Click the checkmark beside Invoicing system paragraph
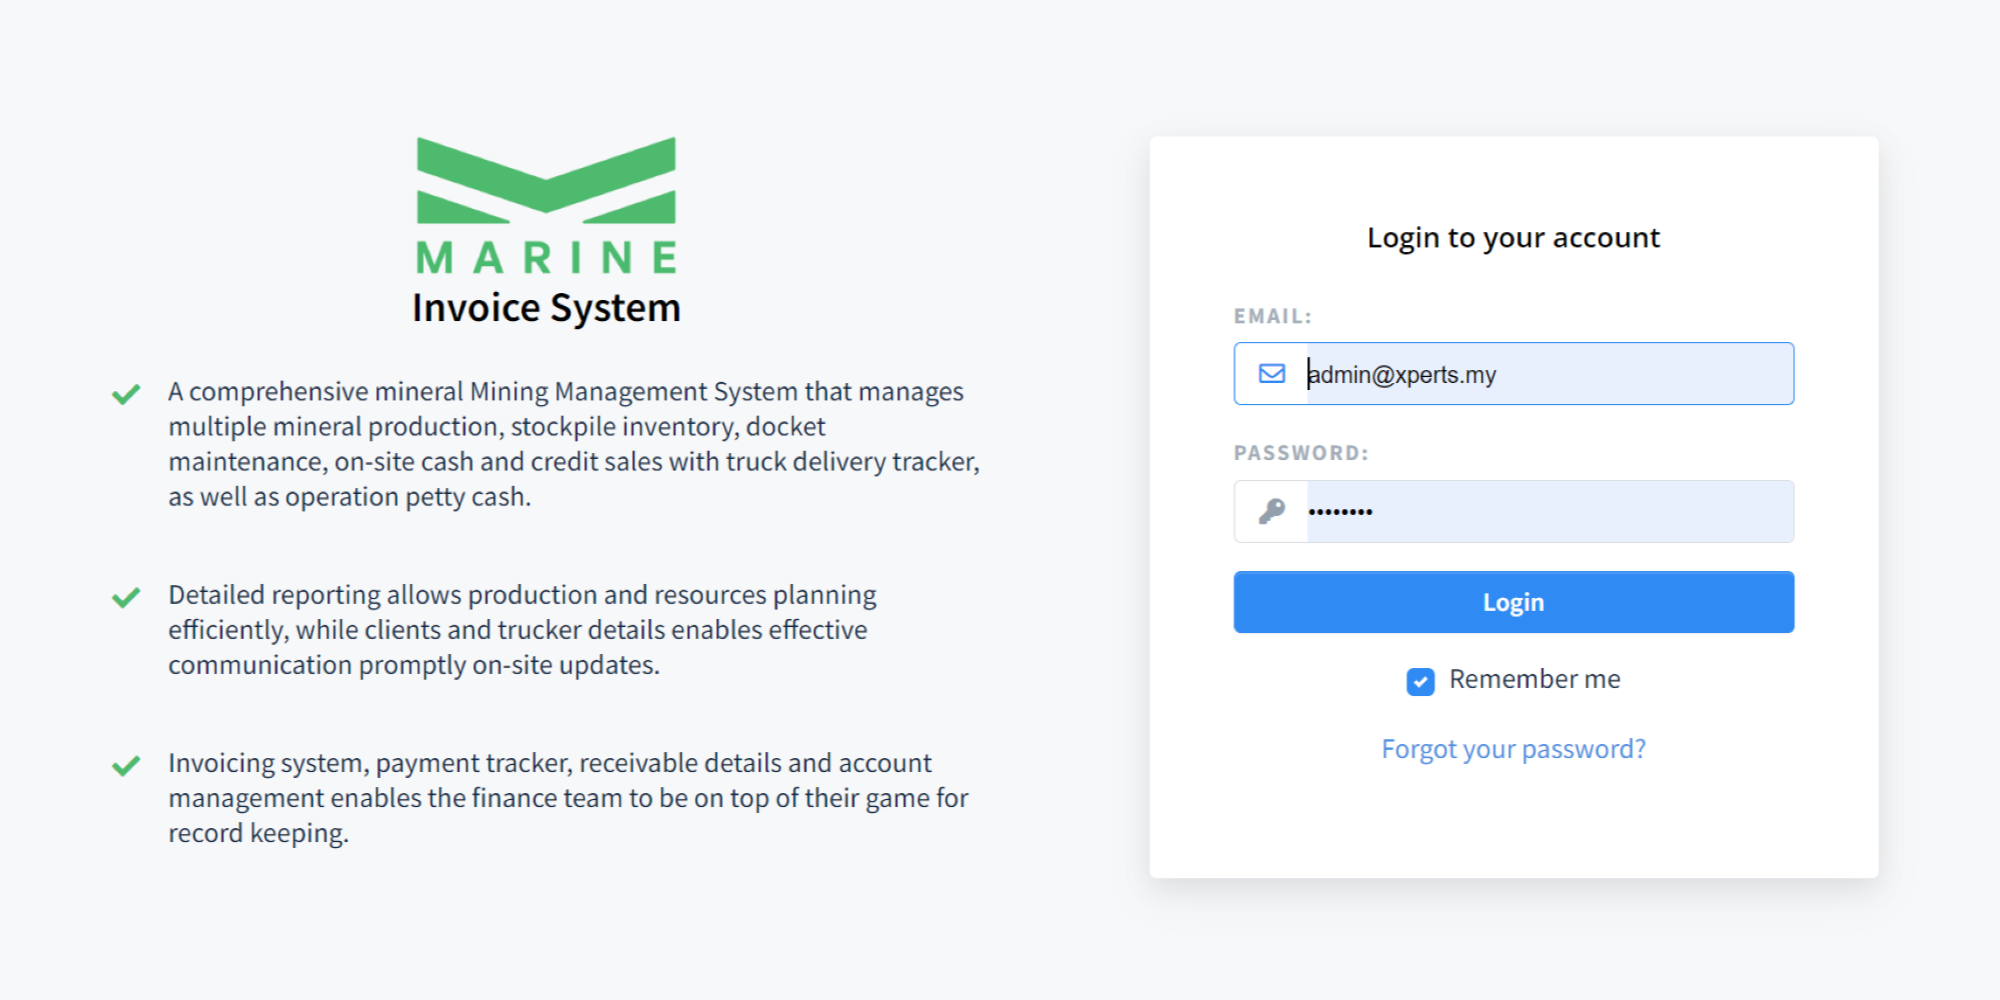The height and width of the screenshot is (1000, 2000). coord(126,766)
